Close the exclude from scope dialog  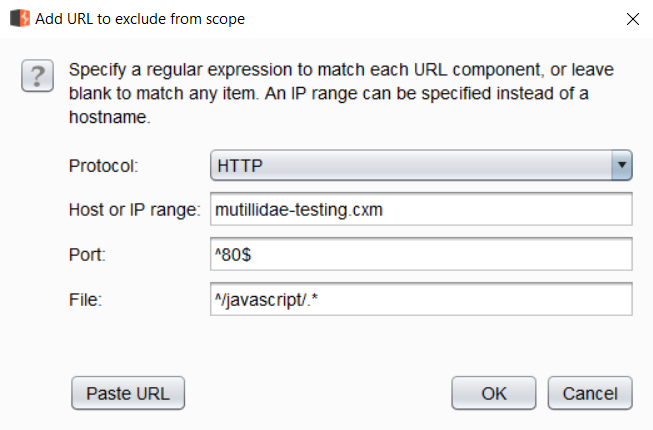click(x=630, y=18)
